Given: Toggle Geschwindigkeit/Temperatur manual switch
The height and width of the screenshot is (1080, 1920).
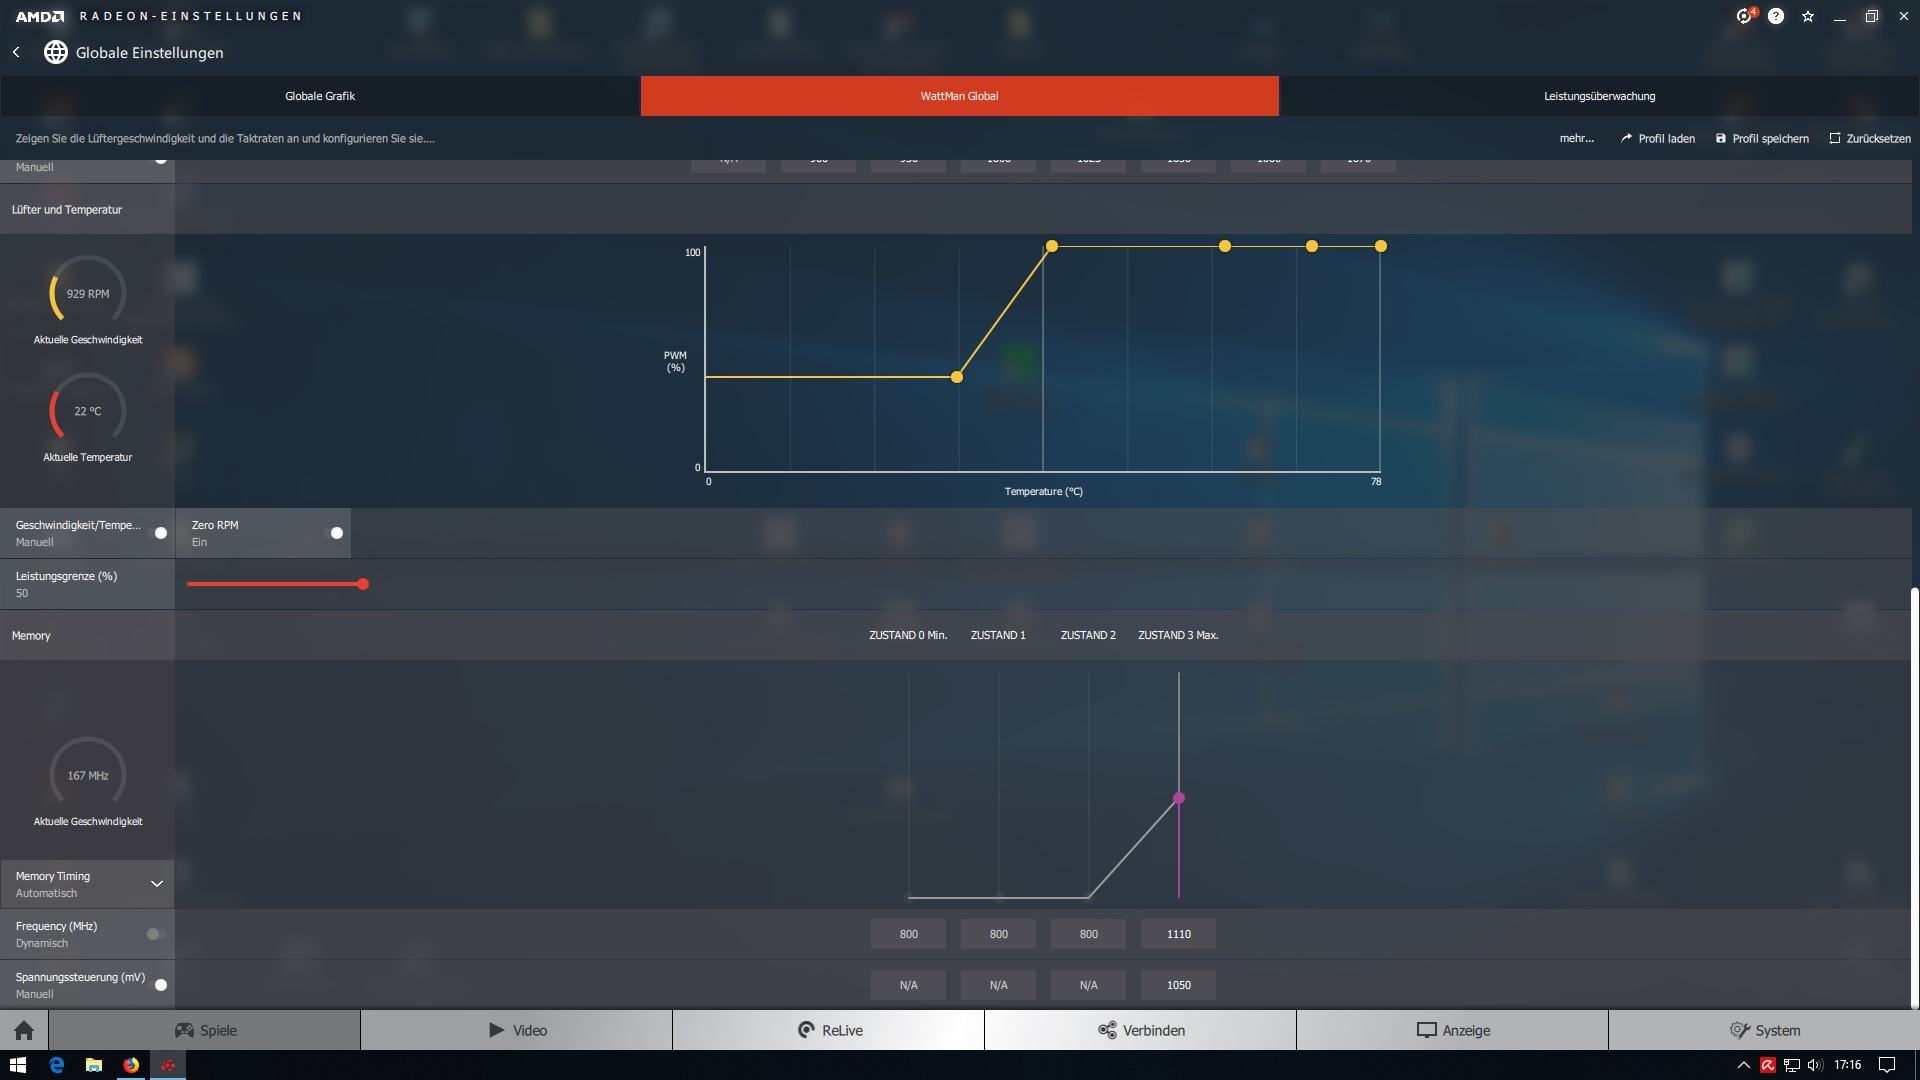Looking at the screenshot, I should click(x=157, y=533).
